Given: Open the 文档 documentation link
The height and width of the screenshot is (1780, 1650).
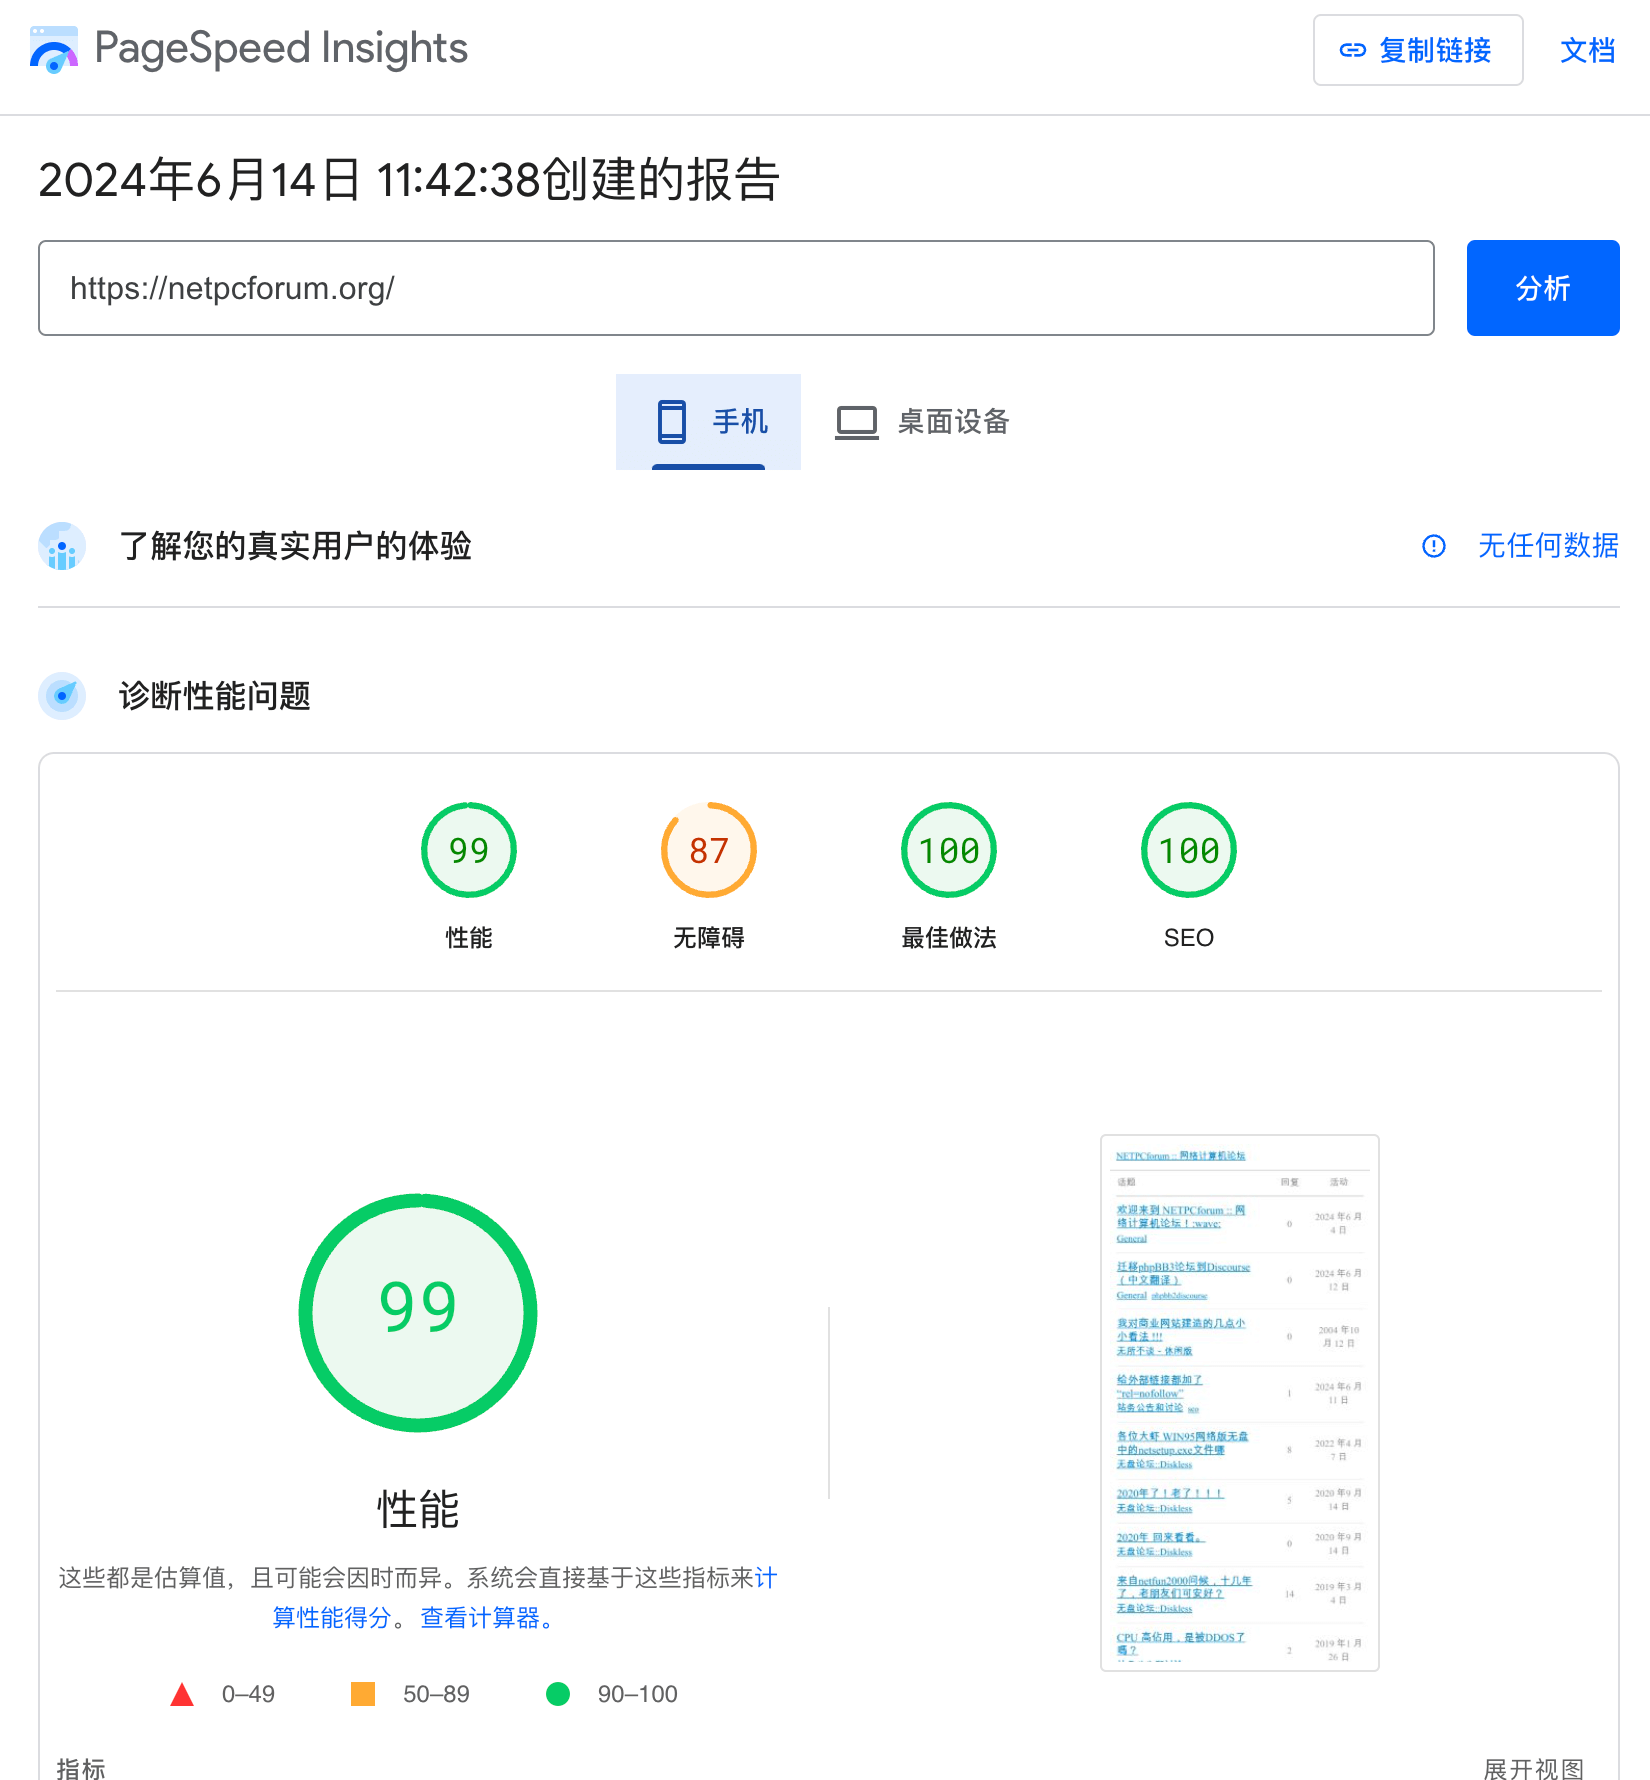Looking at the screenshot, I should point(1587,50).
